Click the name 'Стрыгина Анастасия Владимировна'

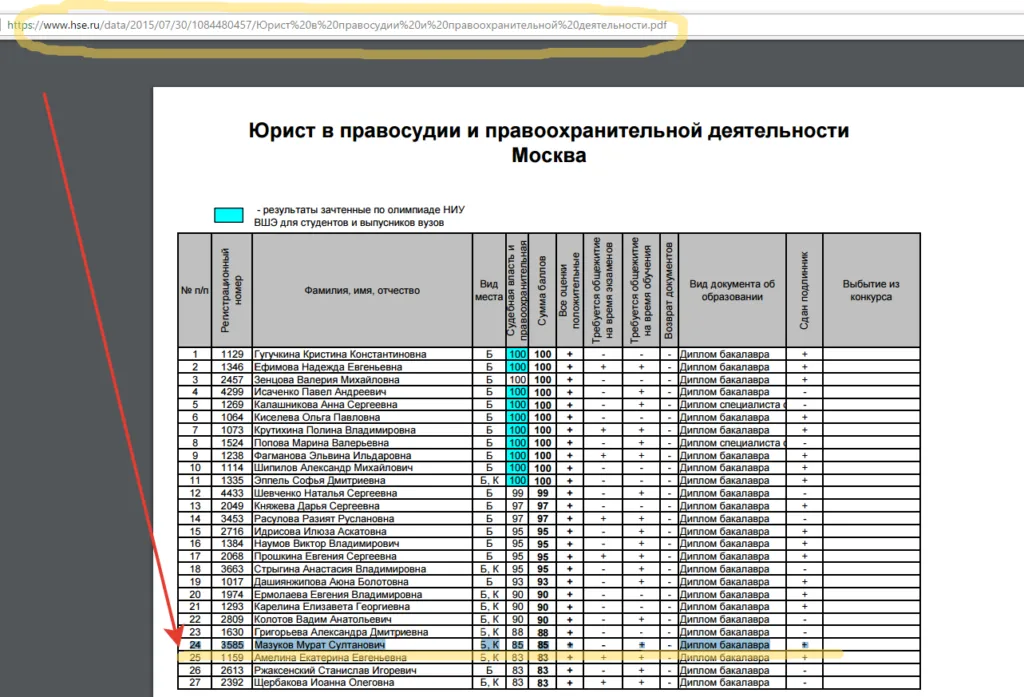340,569
